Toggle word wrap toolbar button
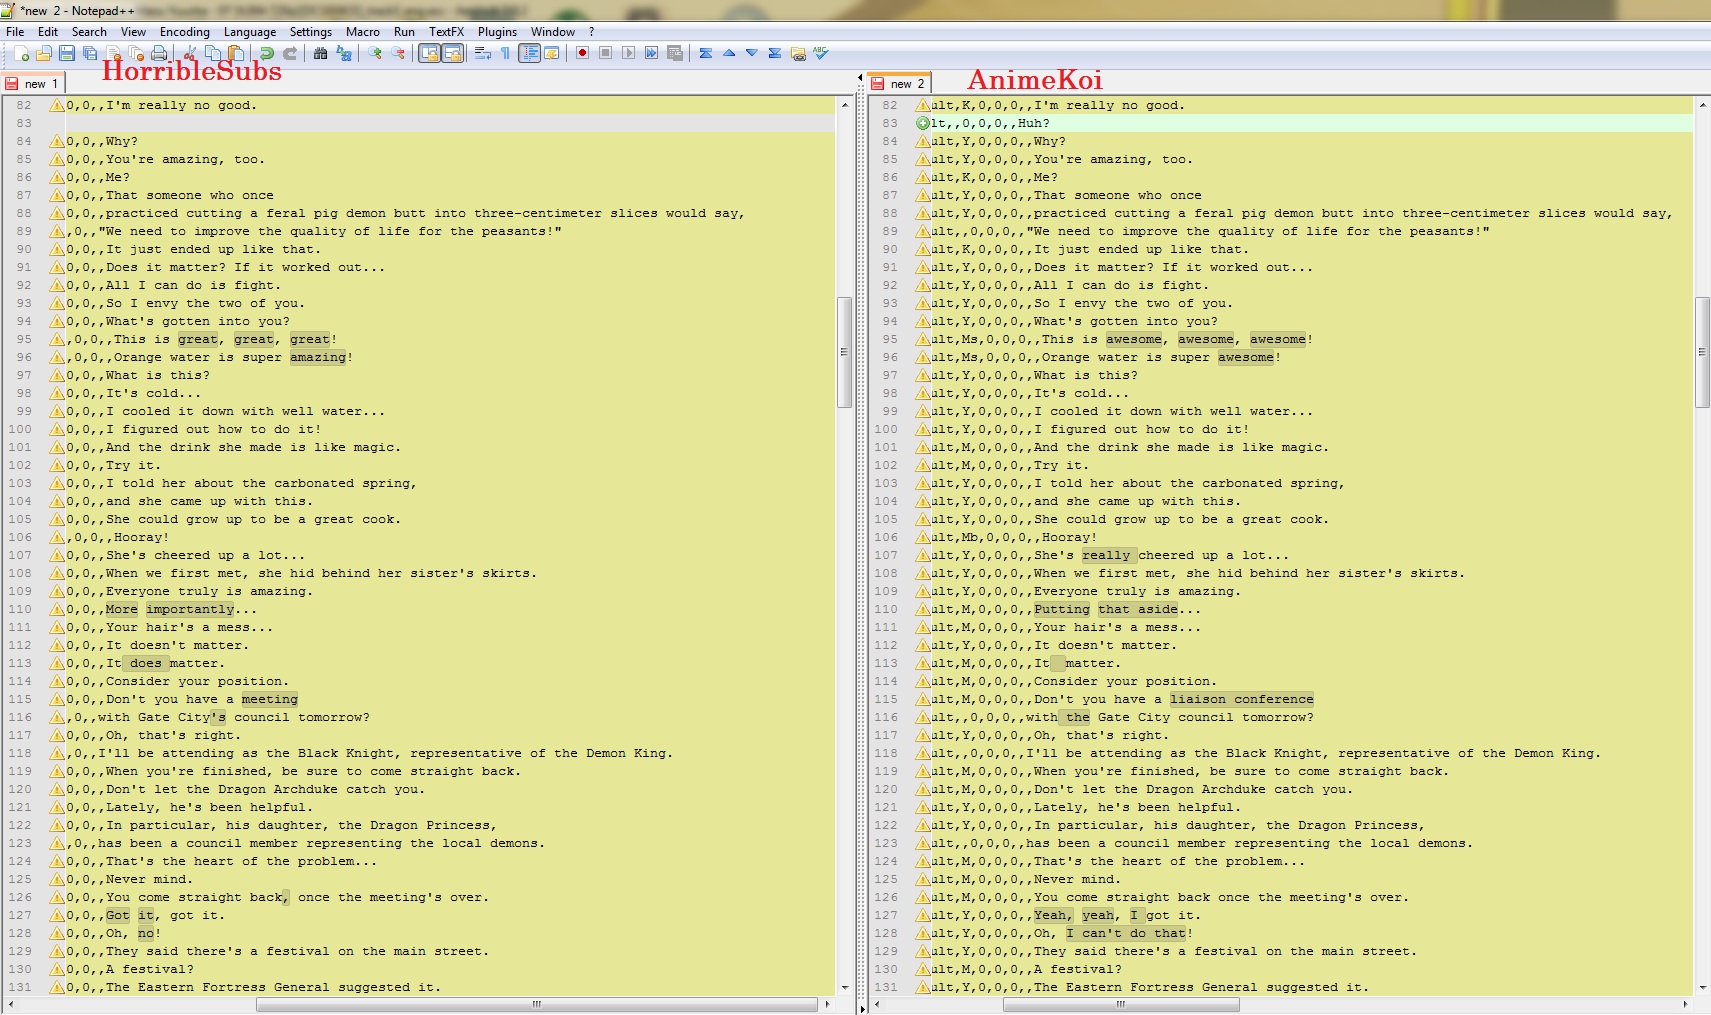 pyautogui.click(x=482, y=53)
